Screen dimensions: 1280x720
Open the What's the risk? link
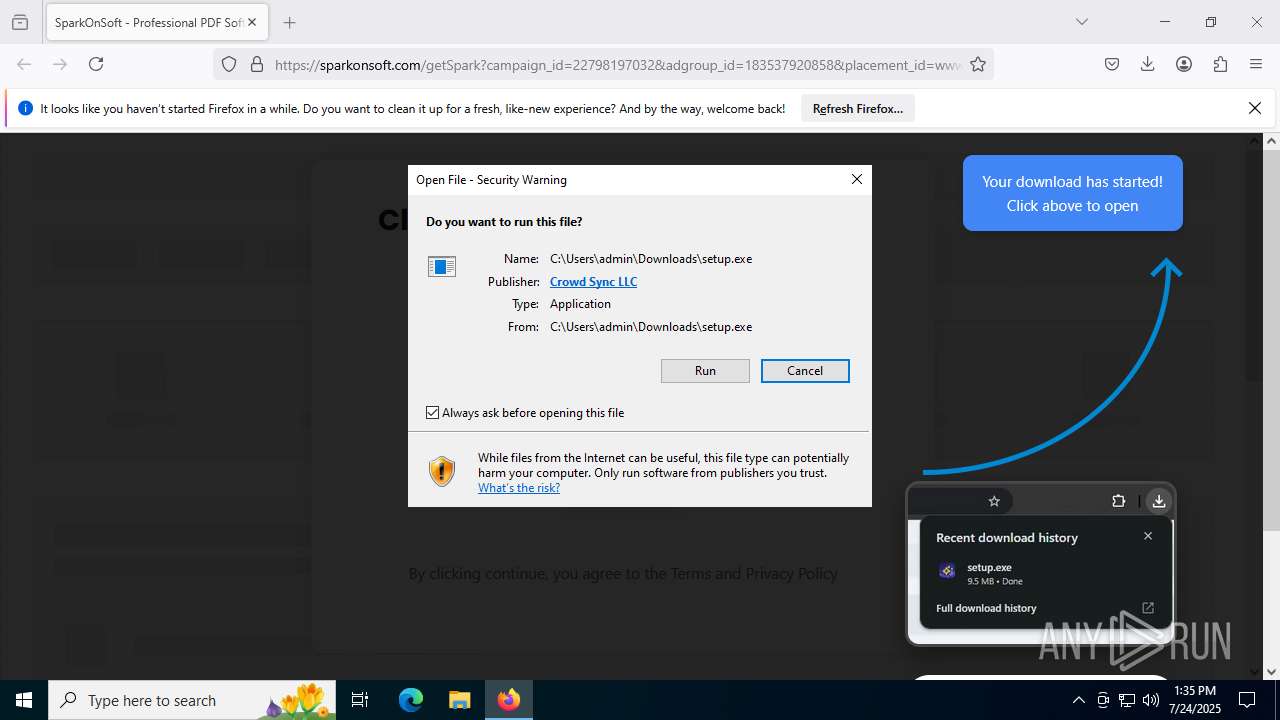coord(519,488)
